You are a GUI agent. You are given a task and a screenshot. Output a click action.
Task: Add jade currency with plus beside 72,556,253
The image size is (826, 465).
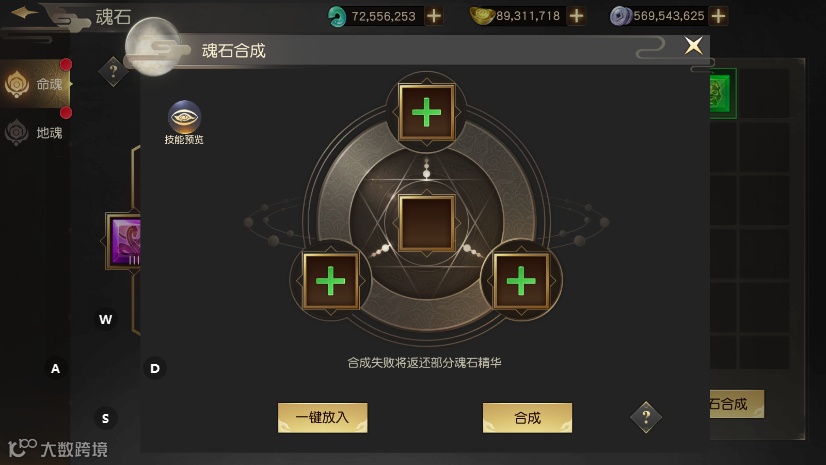[x=434, y=16]
